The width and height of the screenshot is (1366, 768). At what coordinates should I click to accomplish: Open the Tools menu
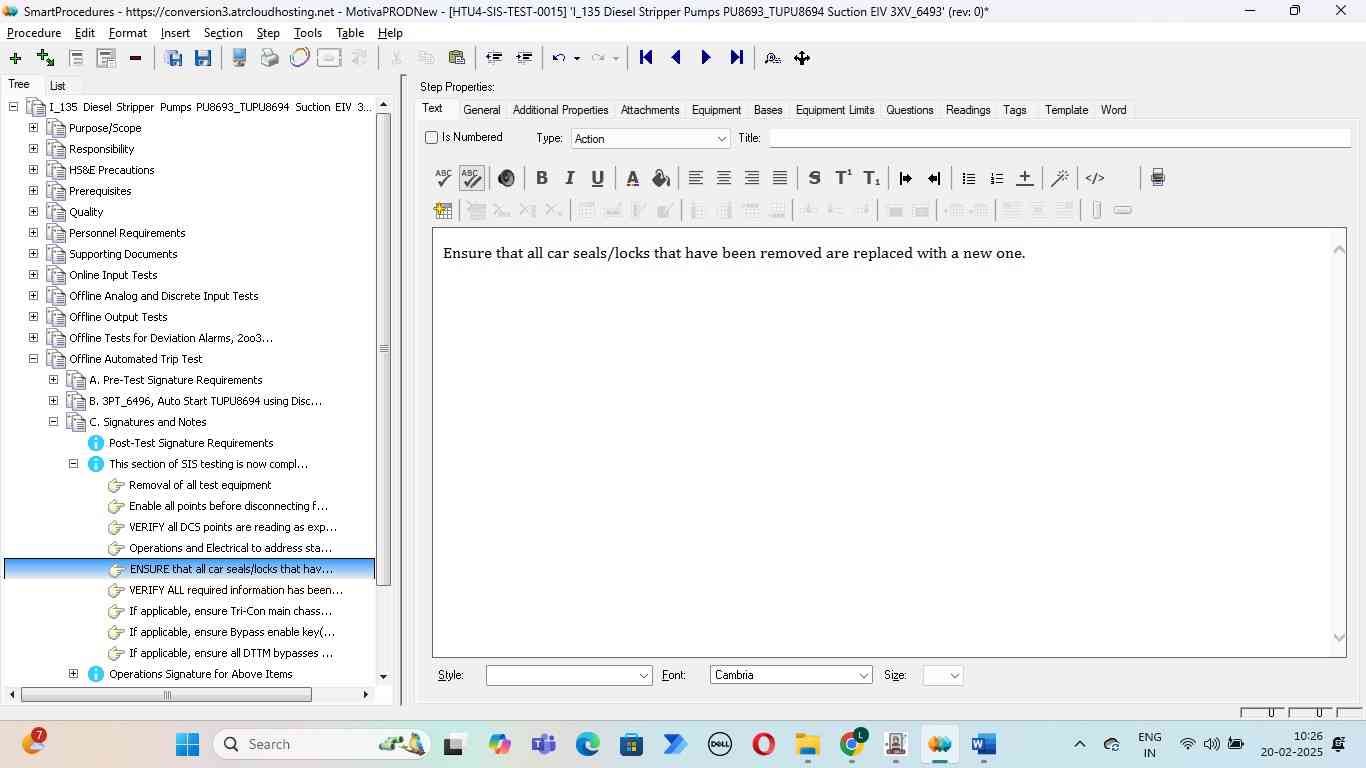pos(307,33)
